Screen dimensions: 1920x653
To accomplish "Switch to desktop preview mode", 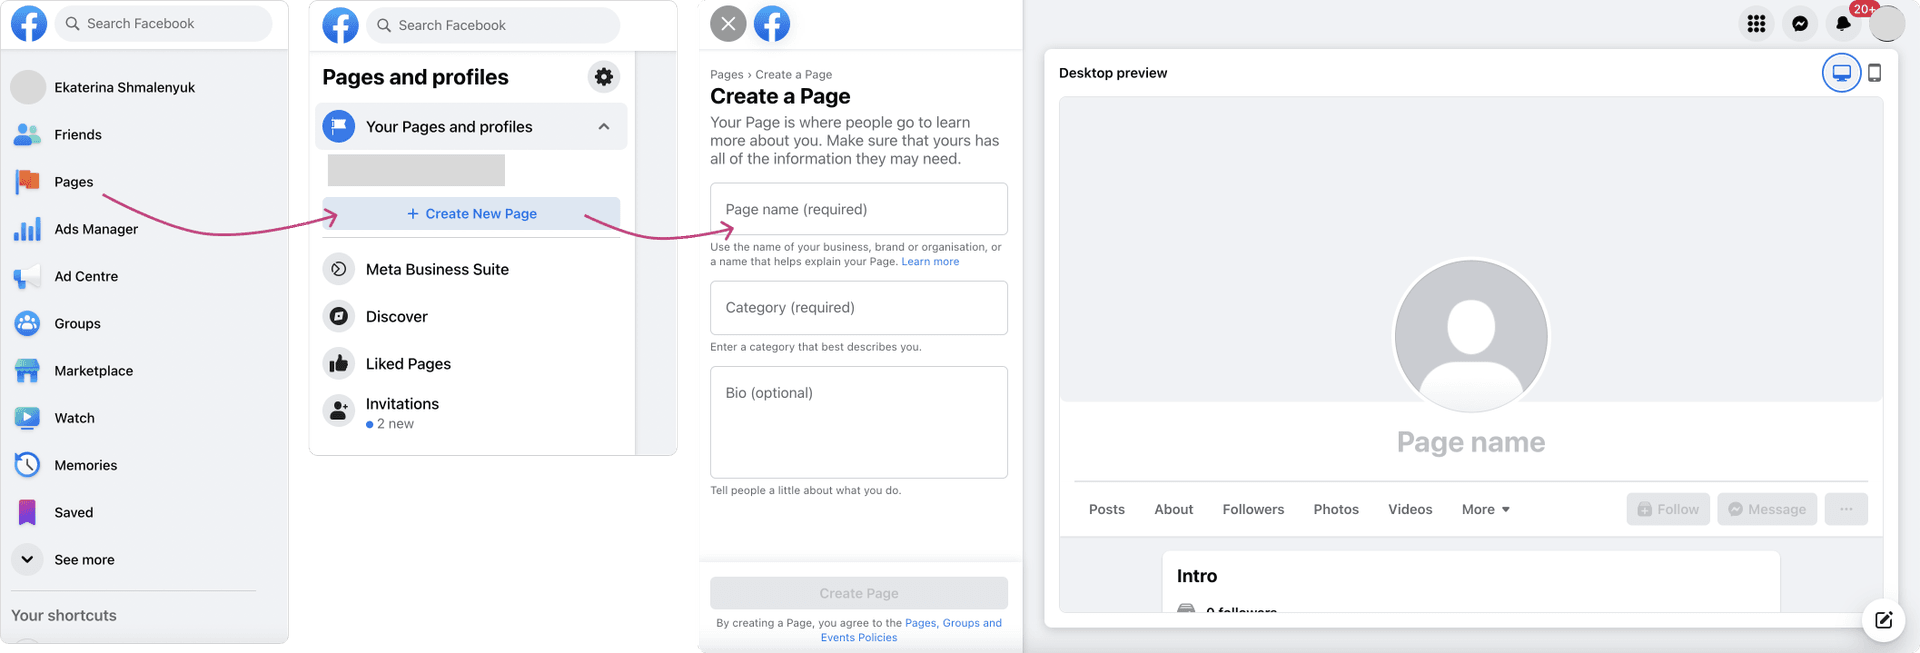I will click(1841, 73).
